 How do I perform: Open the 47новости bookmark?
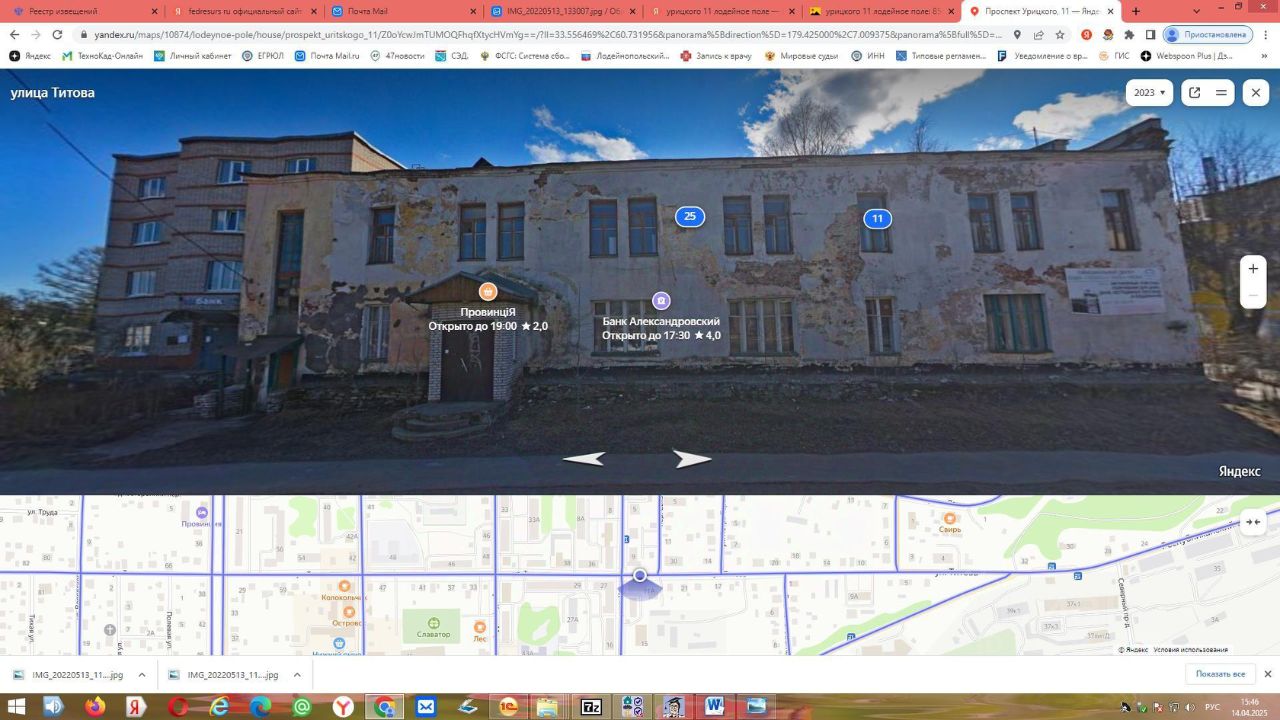tap(398, 56)
